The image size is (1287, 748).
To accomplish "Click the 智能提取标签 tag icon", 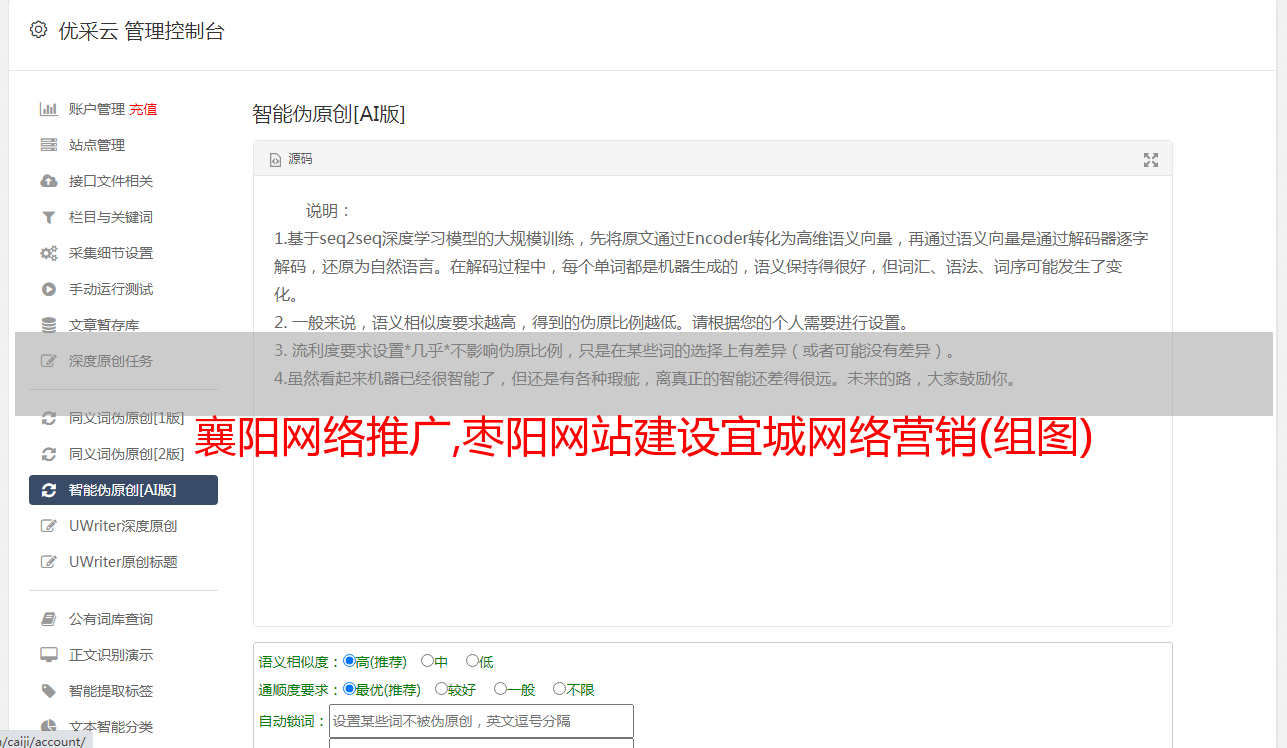I will [48, 691].
